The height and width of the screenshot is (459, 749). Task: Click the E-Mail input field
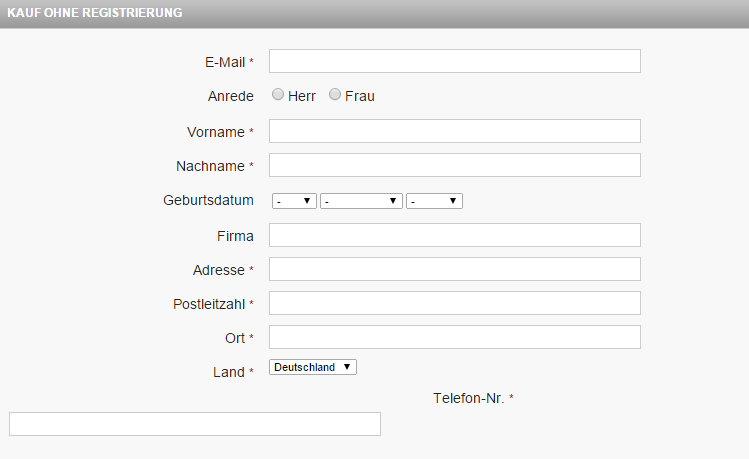coord(454,61)
